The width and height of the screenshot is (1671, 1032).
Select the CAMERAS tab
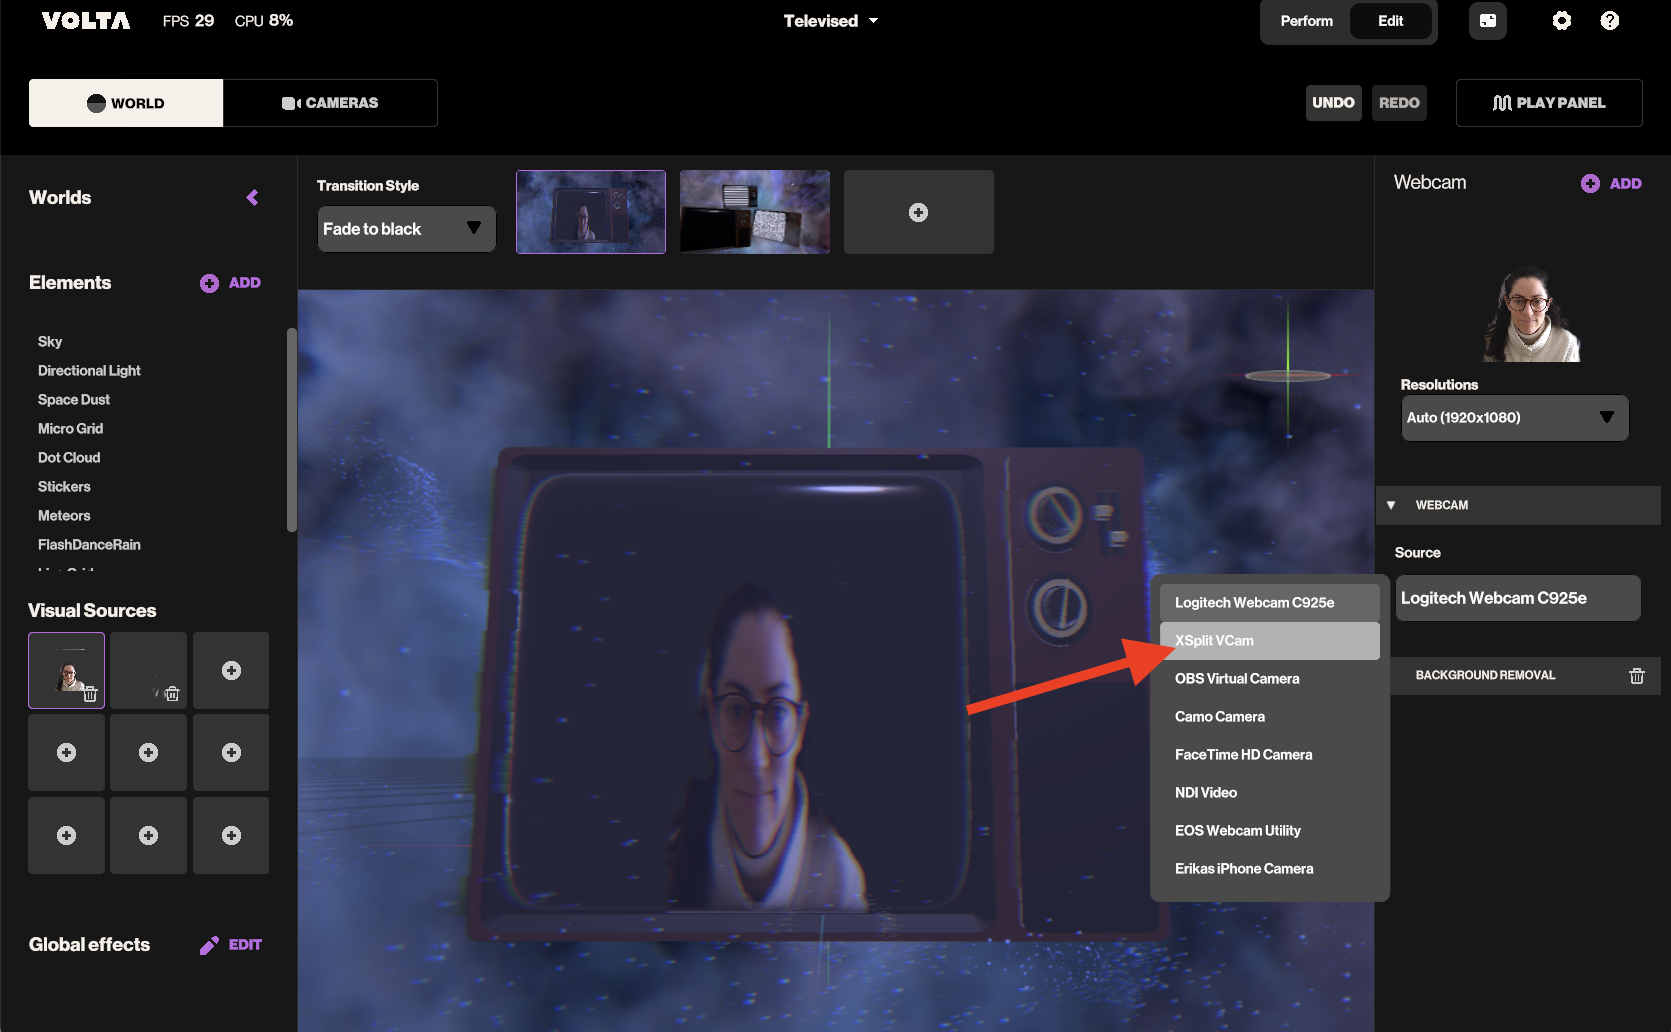tap(330, 103)
